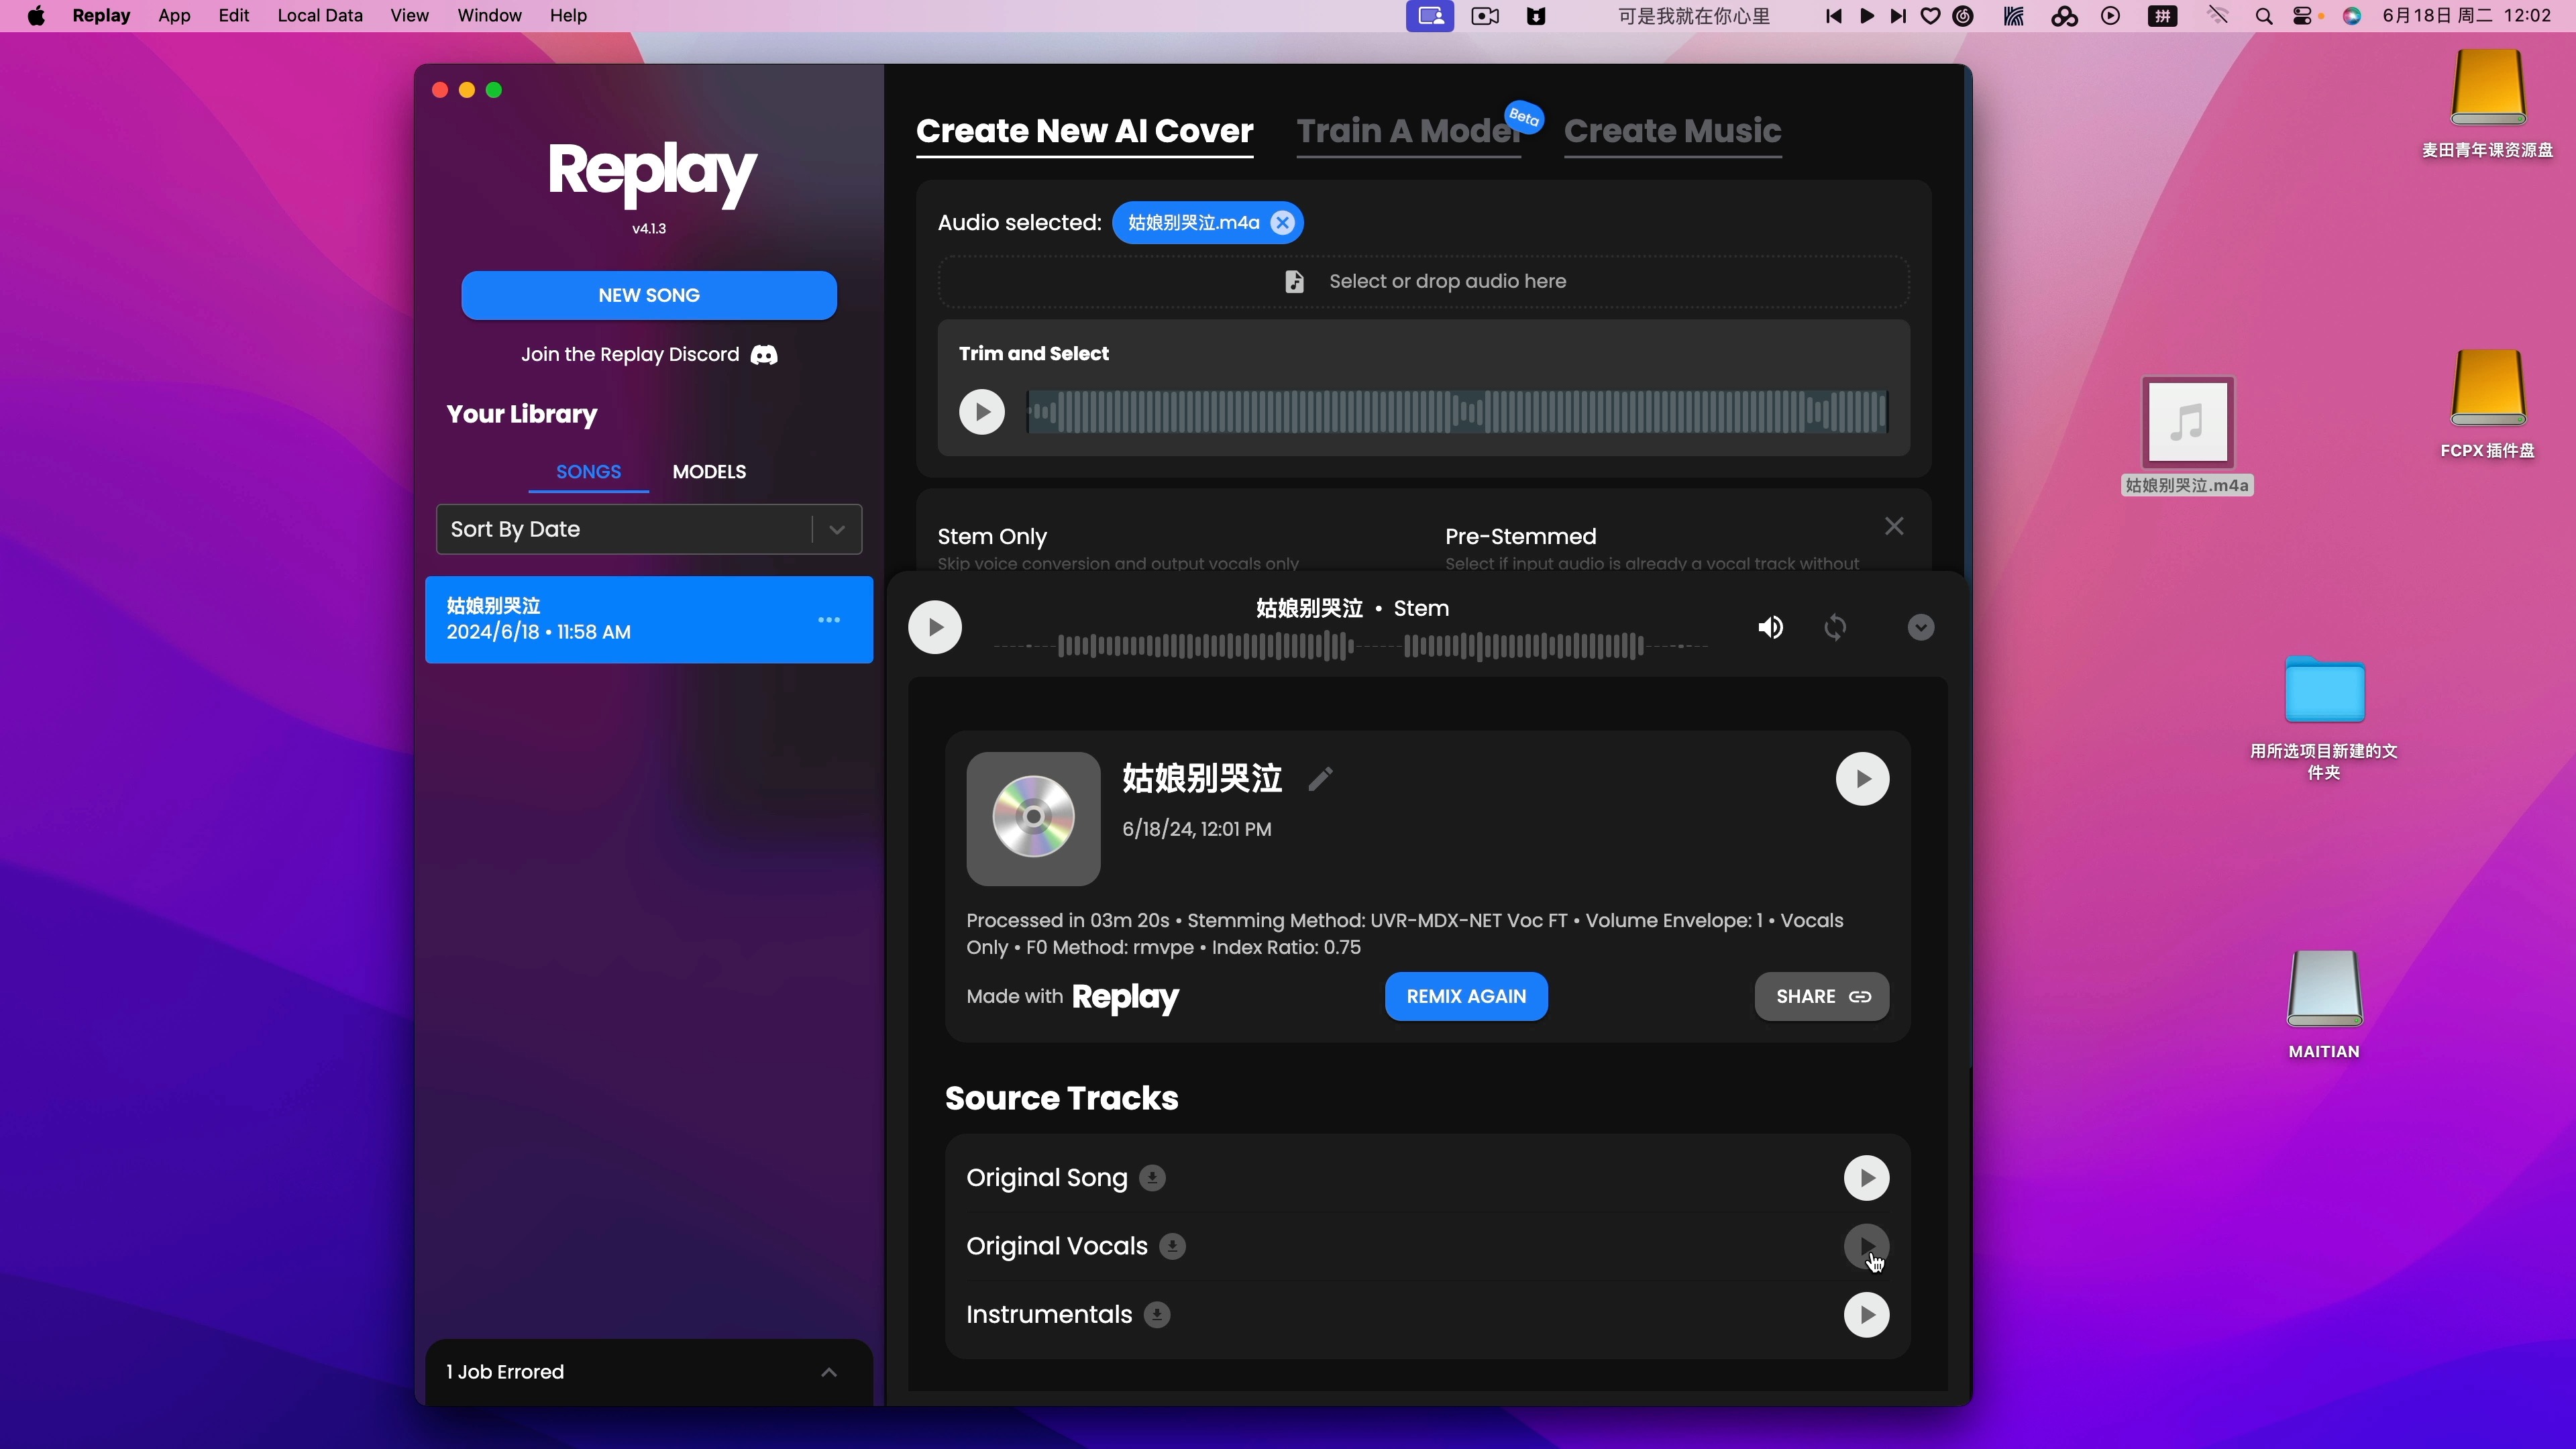Open the Help menu
This screenshot has width=2576, height=1449.
(x=568, y=16)
